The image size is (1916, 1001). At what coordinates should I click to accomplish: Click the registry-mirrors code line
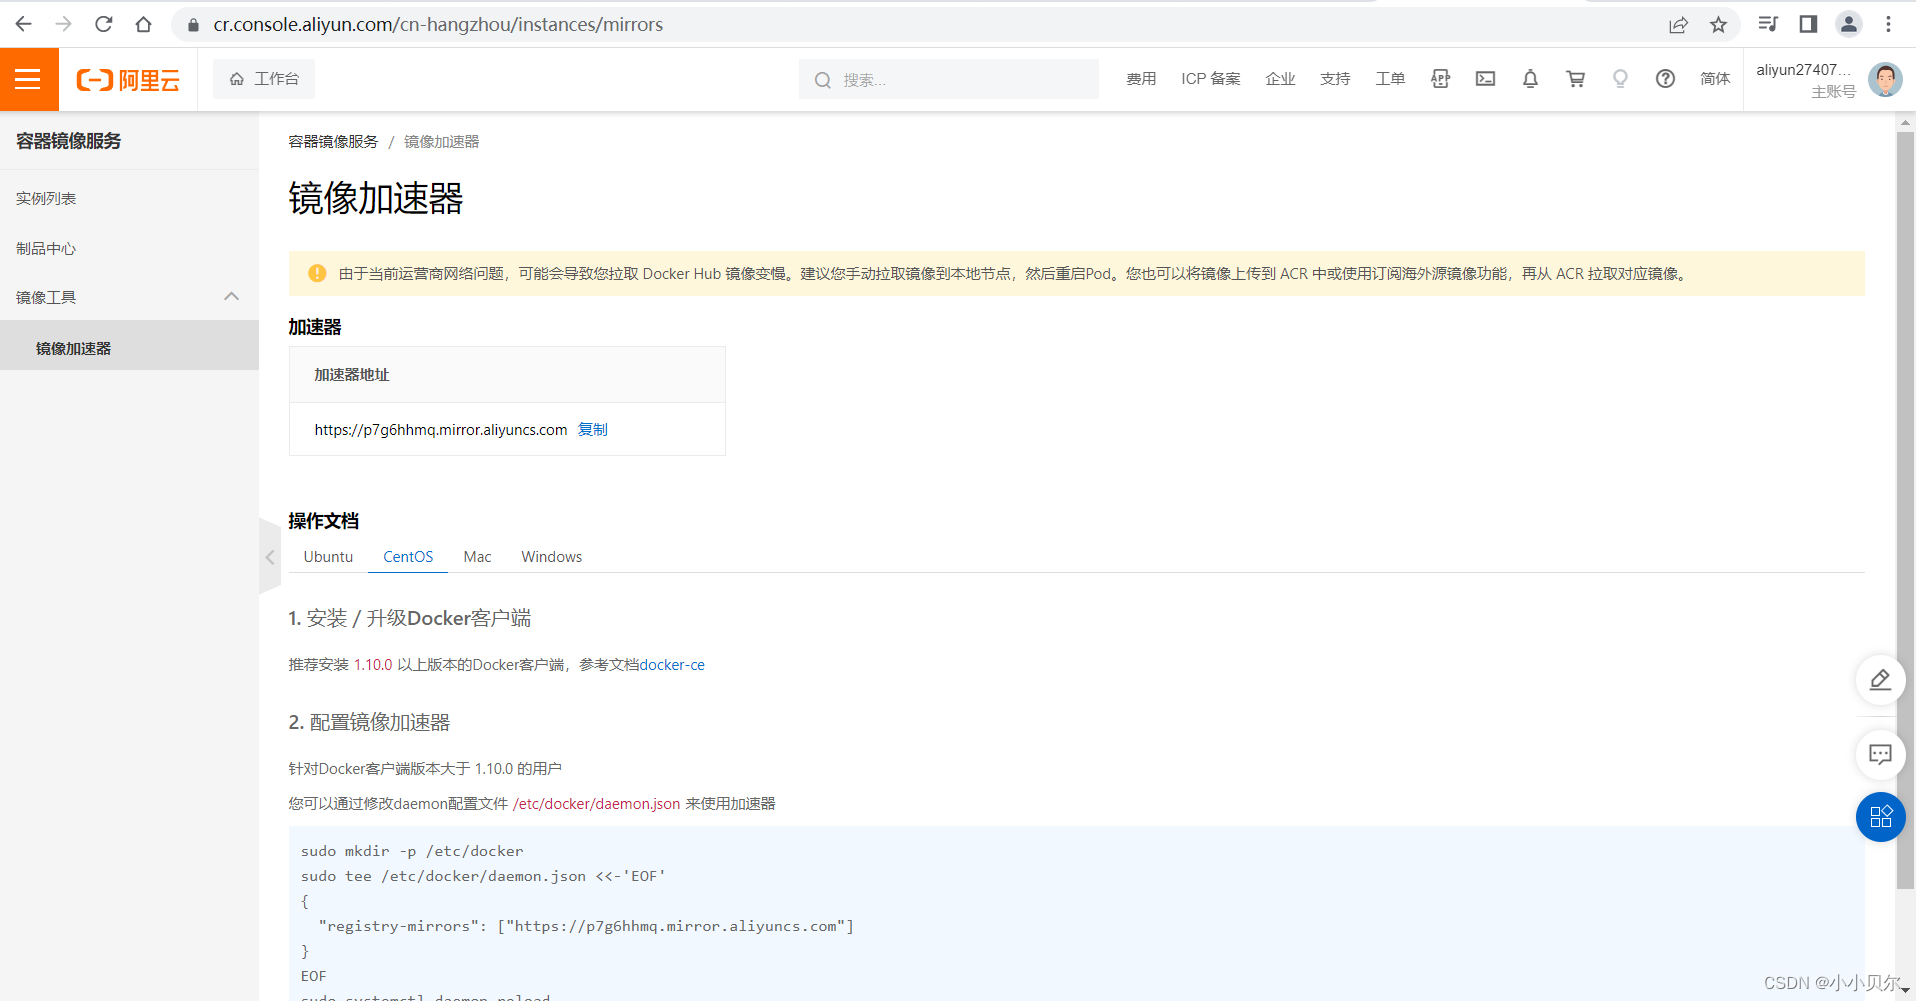tap(586, 926)
